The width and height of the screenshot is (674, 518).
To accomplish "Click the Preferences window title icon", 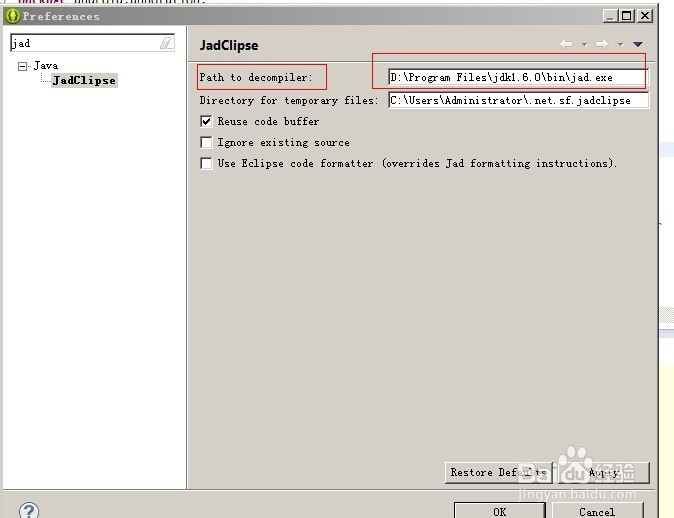I will pos(12,16).
